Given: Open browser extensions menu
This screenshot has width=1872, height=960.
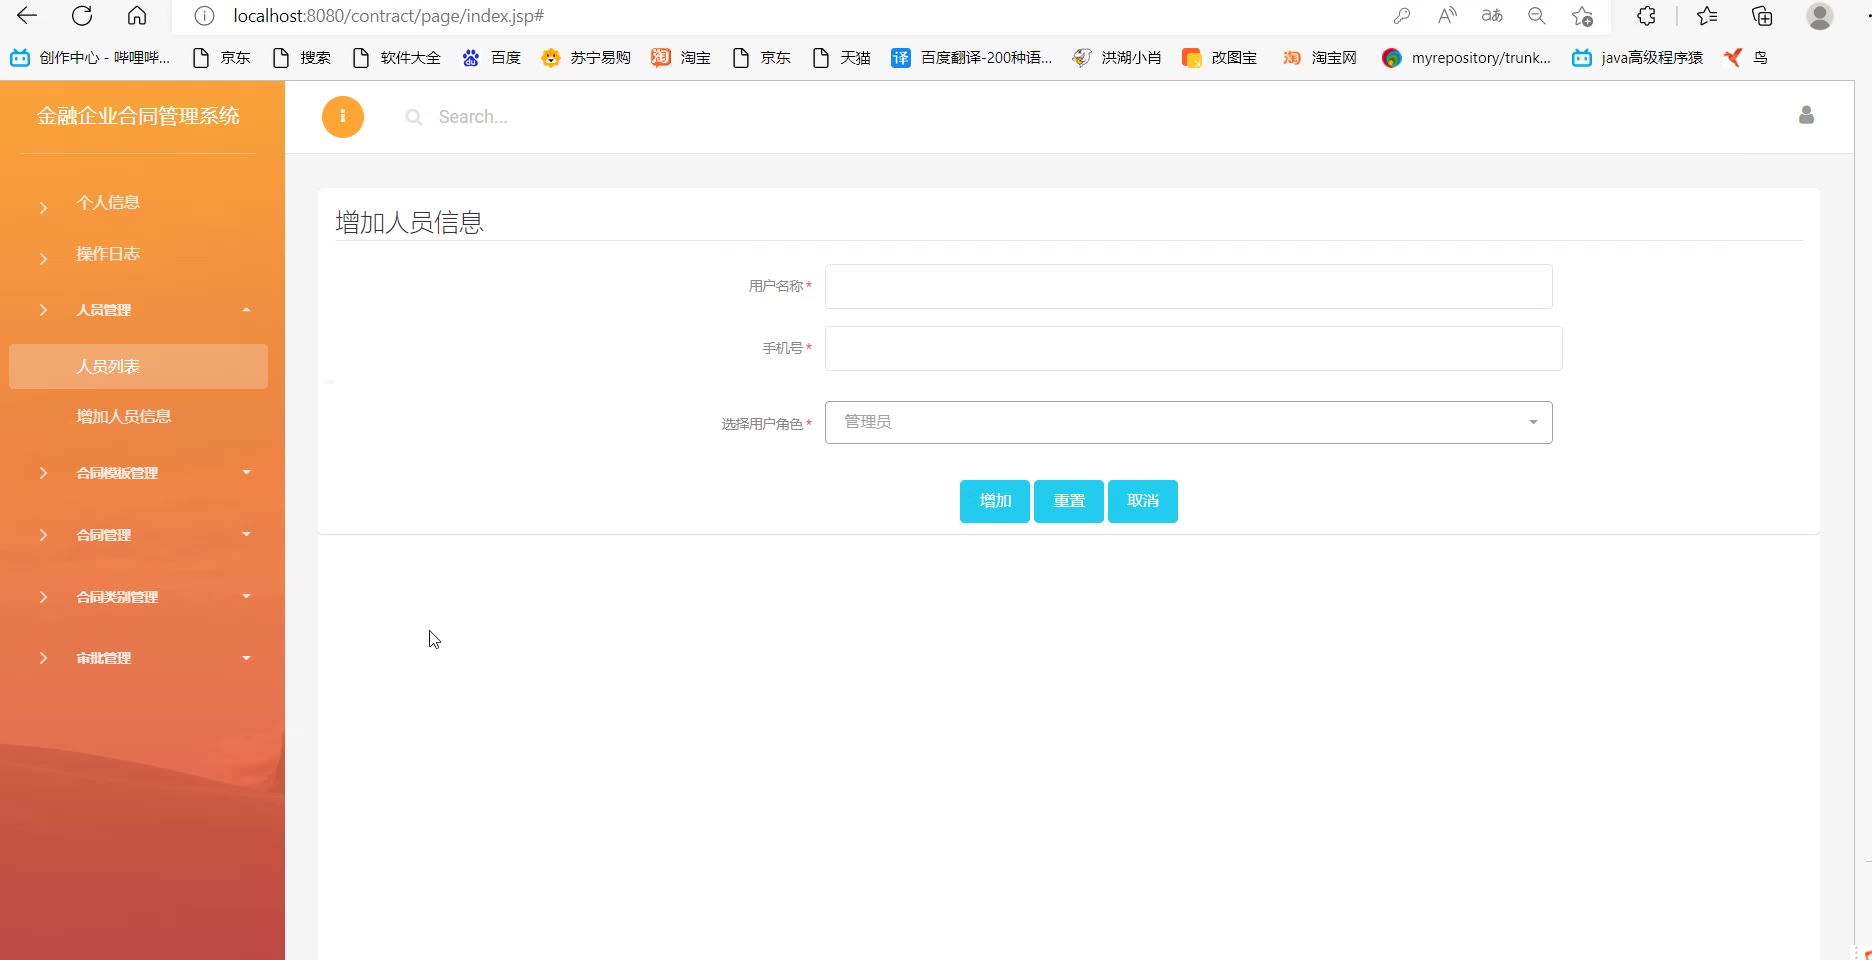Looking at the screenshot, I should pyautogui.click(x=1646, y=16).
